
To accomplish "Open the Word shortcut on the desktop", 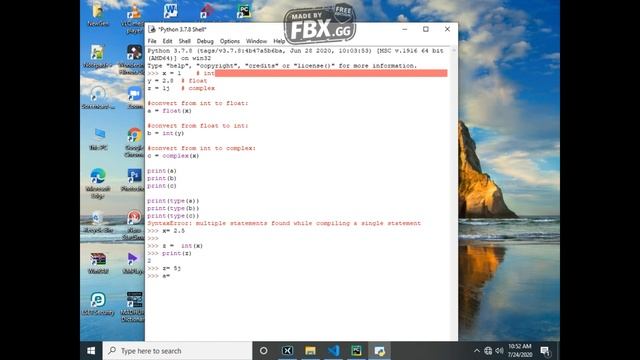I will click(170, 11).
